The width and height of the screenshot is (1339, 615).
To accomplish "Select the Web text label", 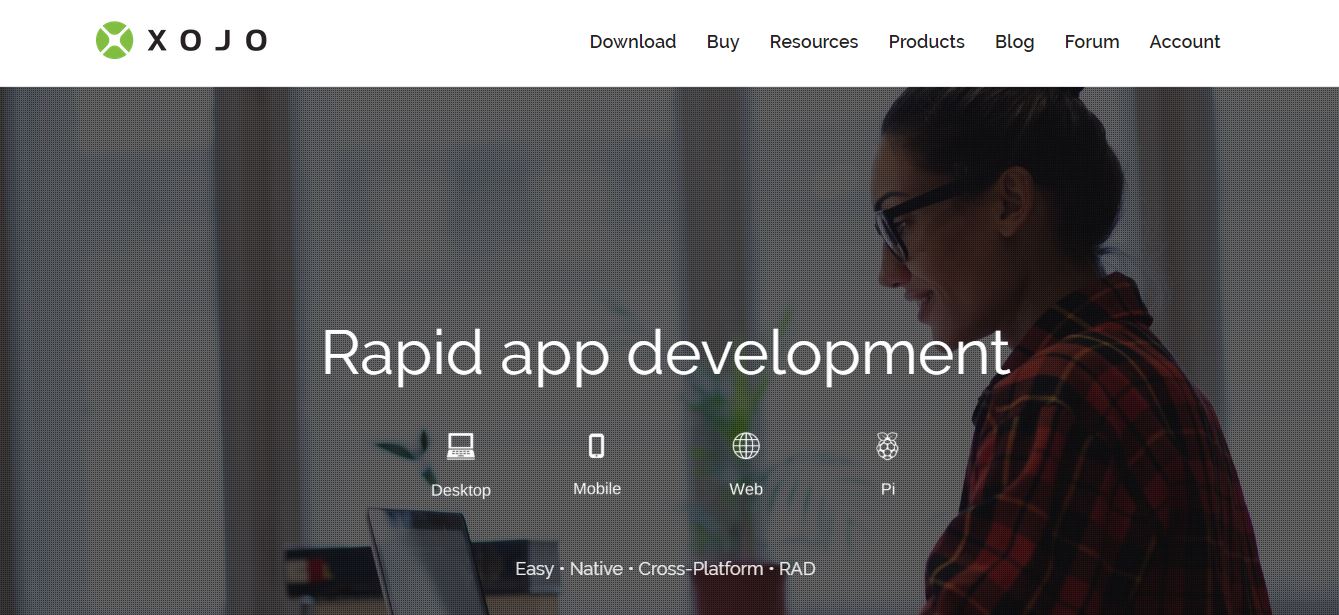I will [746, 489].
